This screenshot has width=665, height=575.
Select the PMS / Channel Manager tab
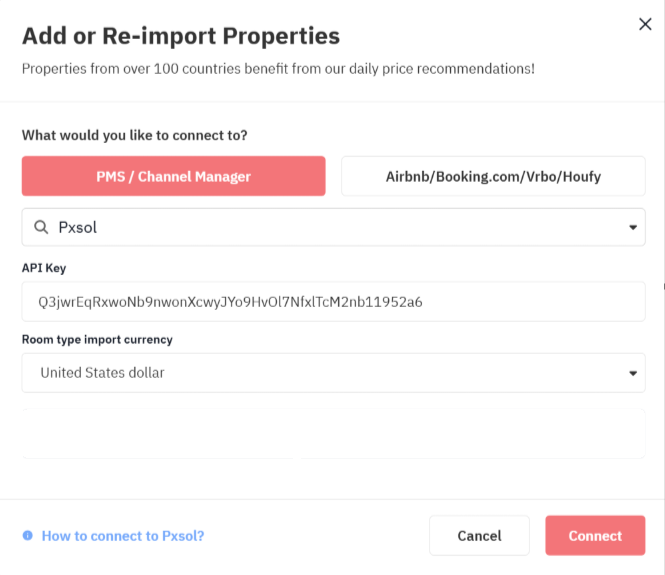click(174, 176)
